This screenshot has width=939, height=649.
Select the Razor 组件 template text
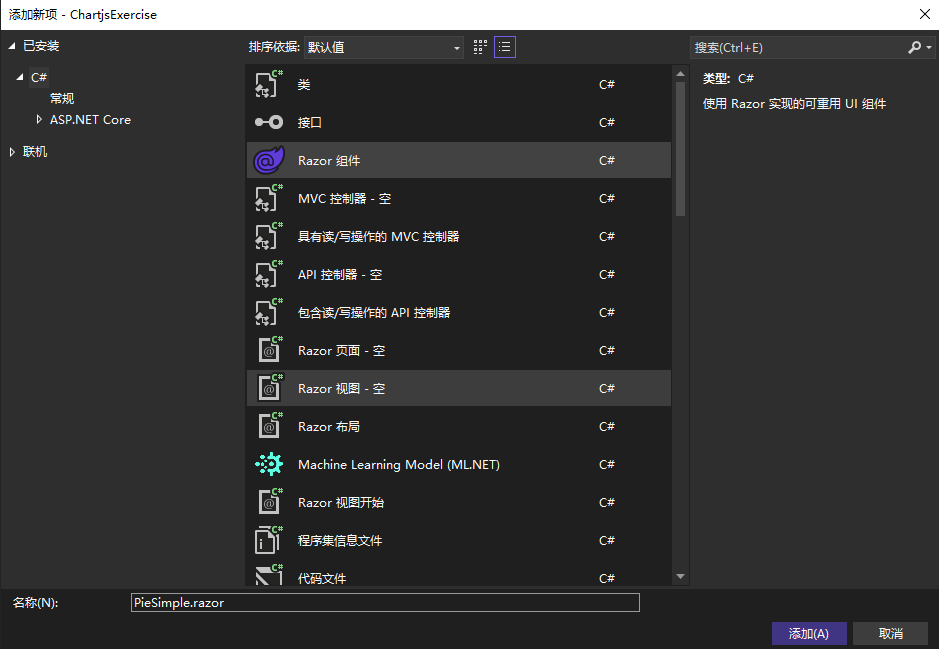(329, 160)
